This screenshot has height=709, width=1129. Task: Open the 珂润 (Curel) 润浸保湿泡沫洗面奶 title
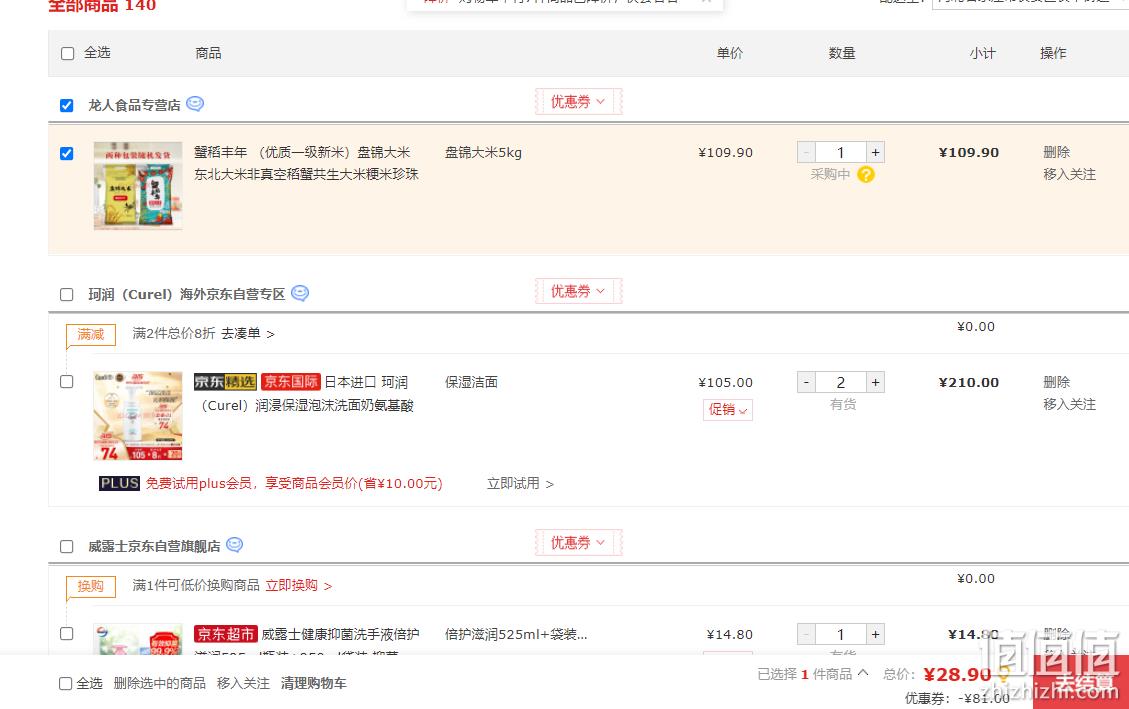(304, 394)
